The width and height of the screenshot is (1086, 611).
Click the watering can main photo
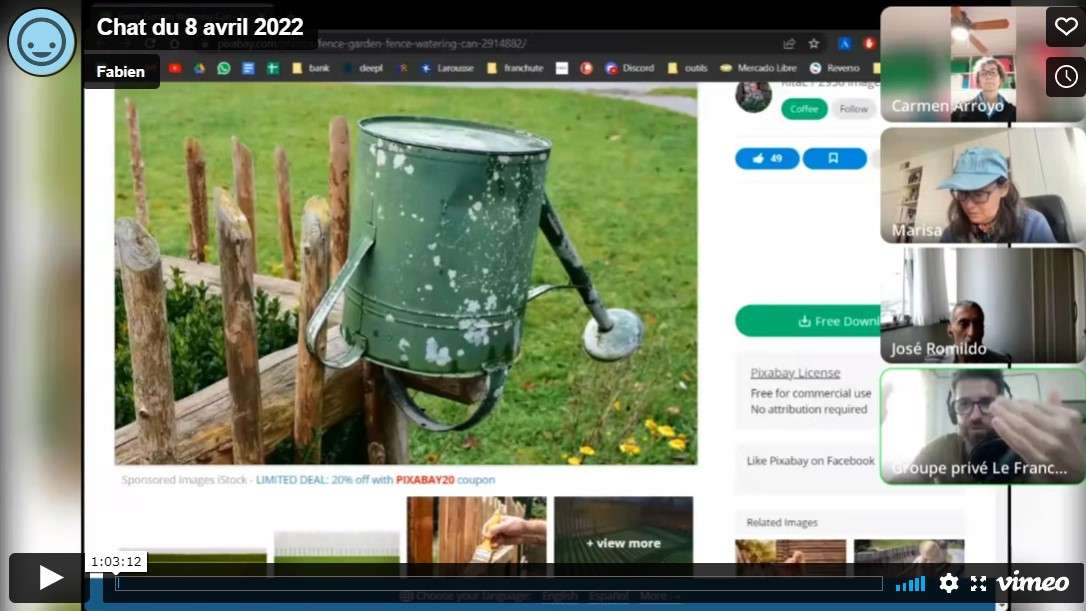coord(406,274)
